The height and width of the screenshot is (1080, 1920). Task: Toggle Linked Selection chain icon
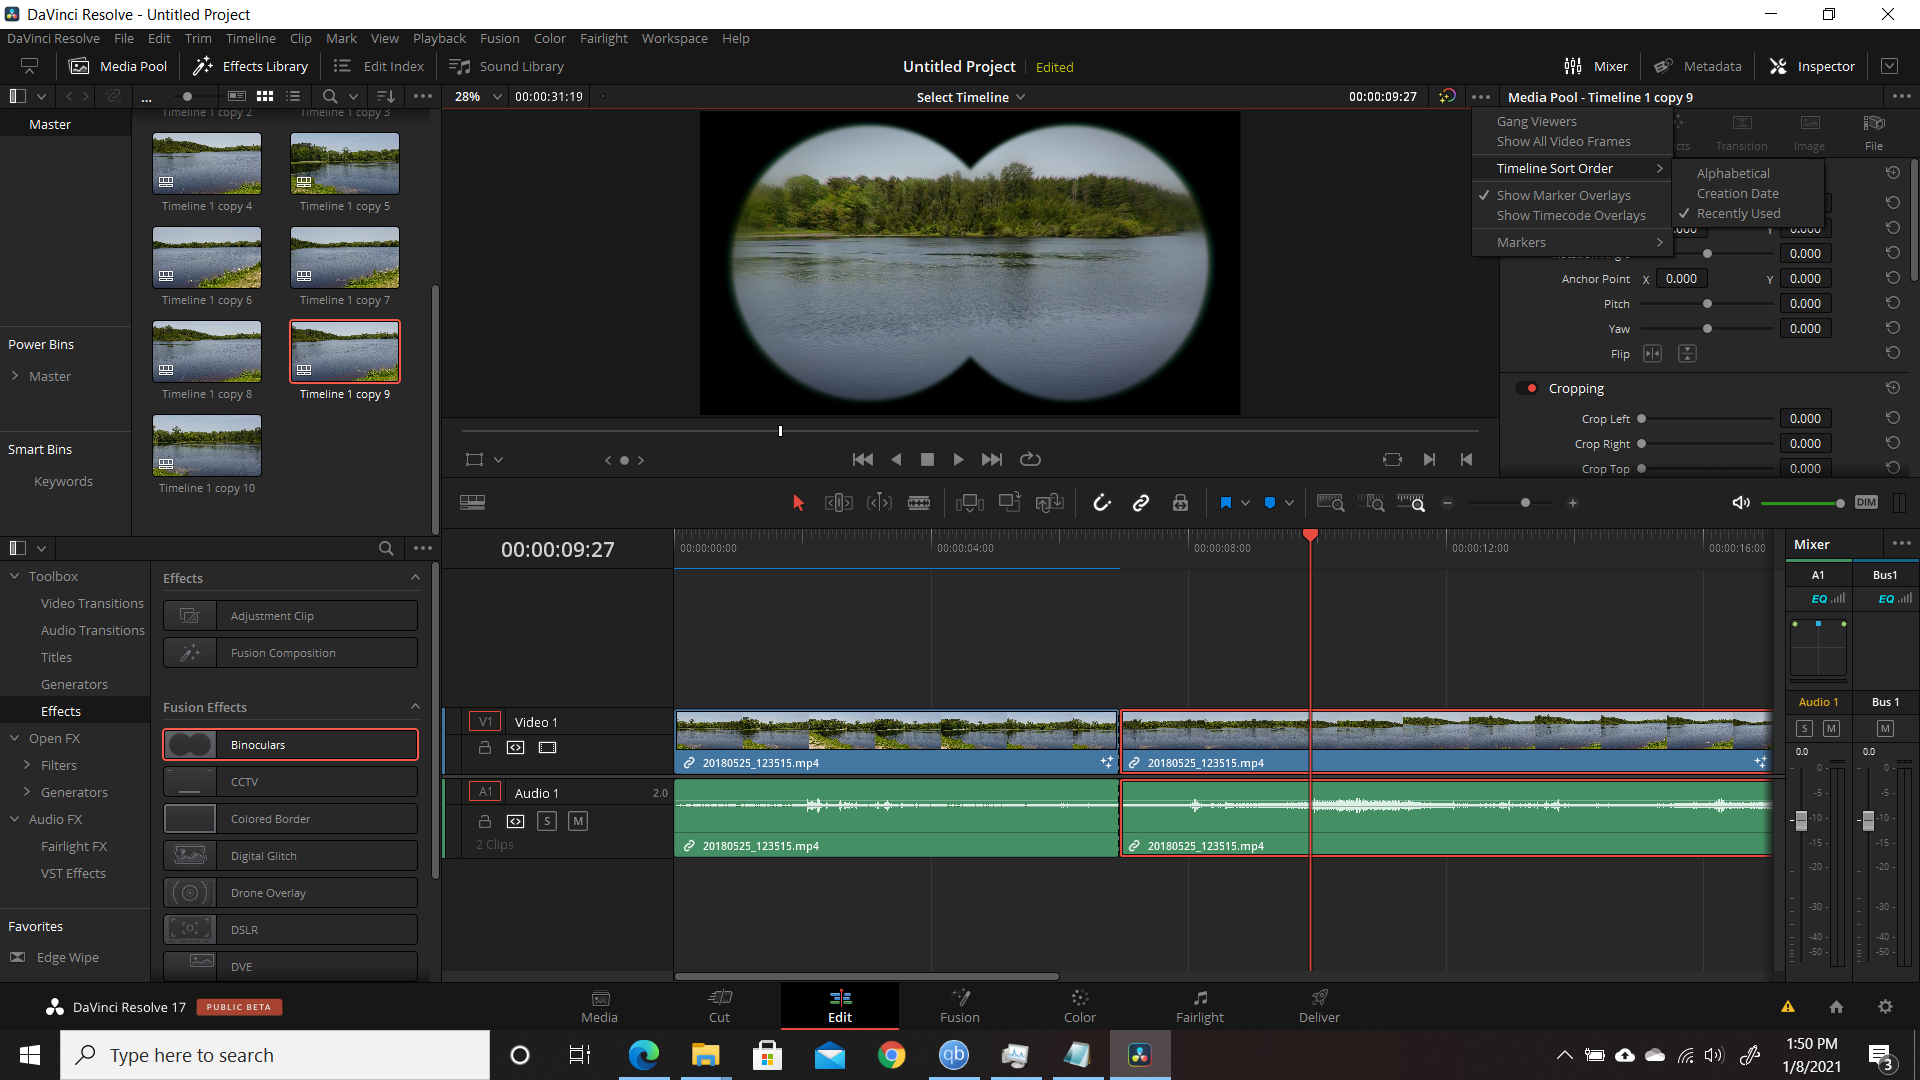[1141, 503]
